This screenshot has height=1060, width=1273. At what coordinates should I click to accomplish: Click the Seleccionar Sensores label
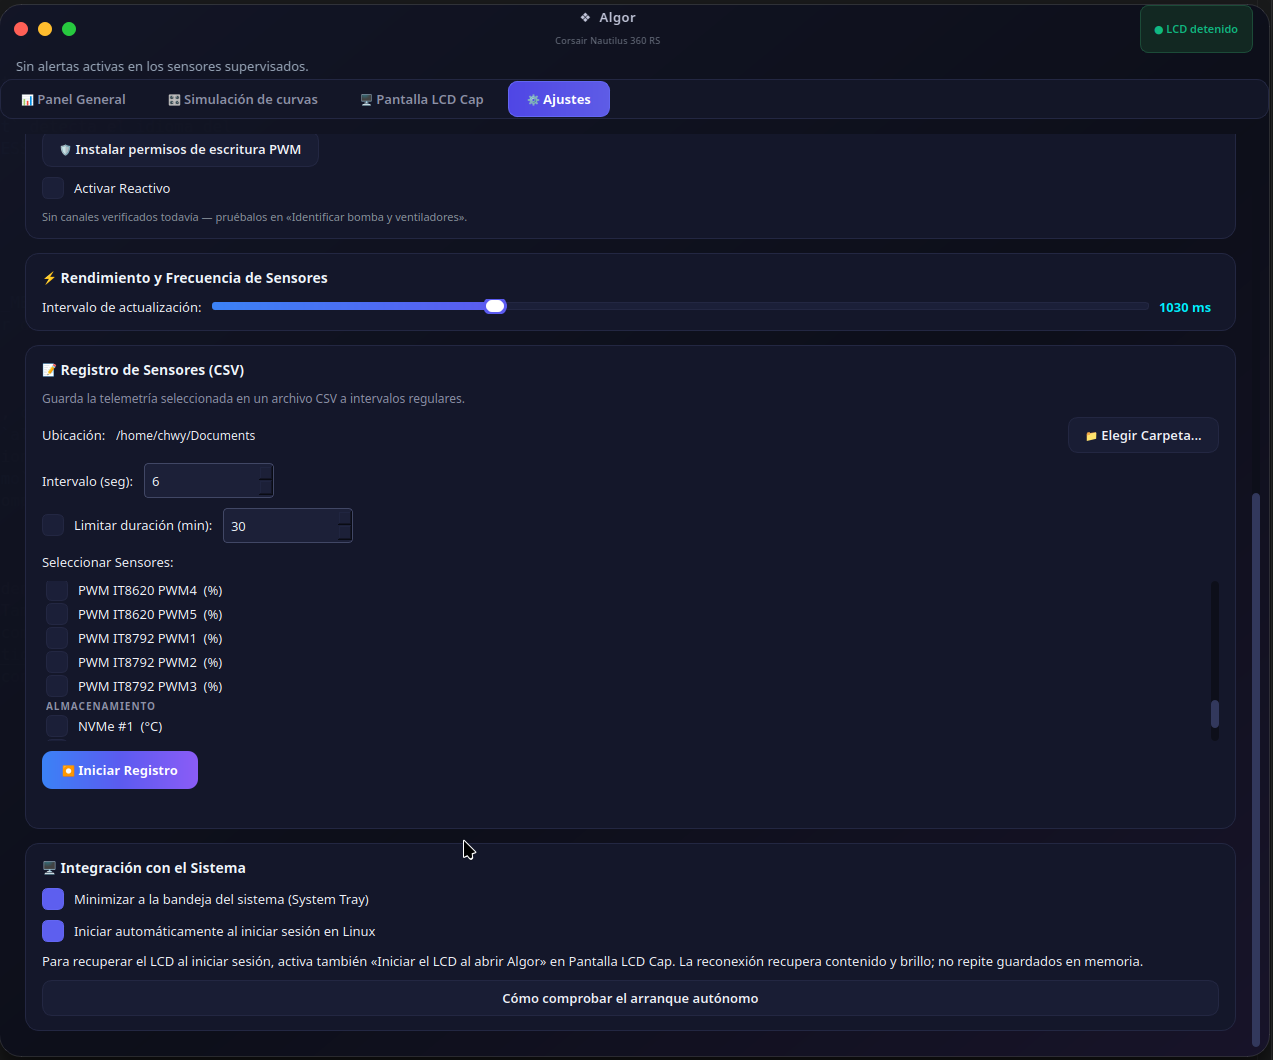tap(108, 562)
